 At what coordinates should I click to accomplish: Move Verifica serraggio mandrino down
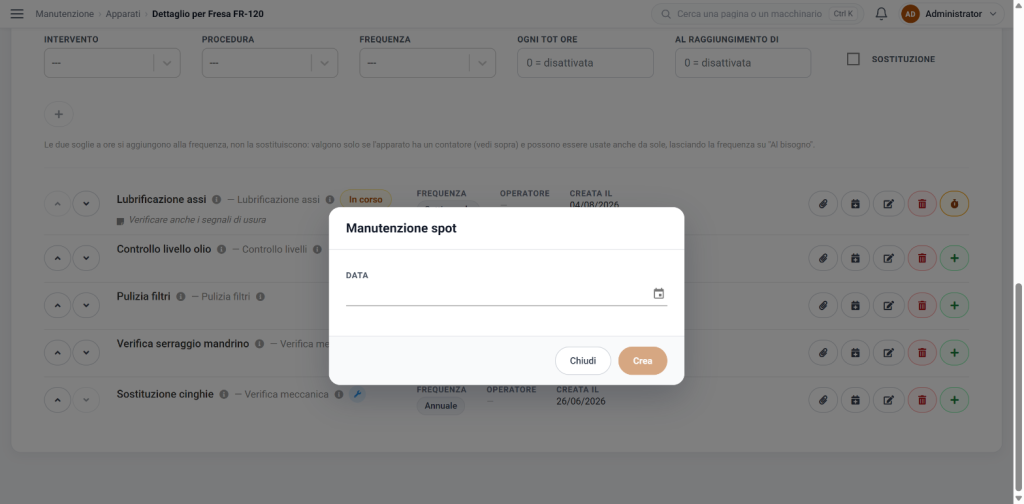click(x=86, y=353)
